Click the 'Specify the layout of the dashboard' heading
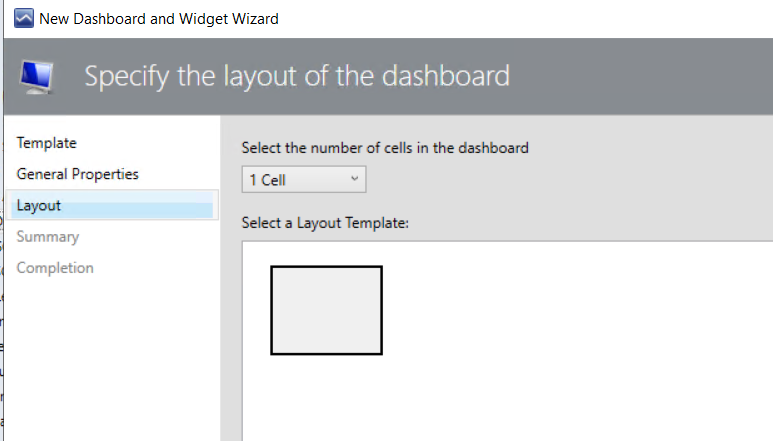Screen dimensions: 773x441 point(297,76)
